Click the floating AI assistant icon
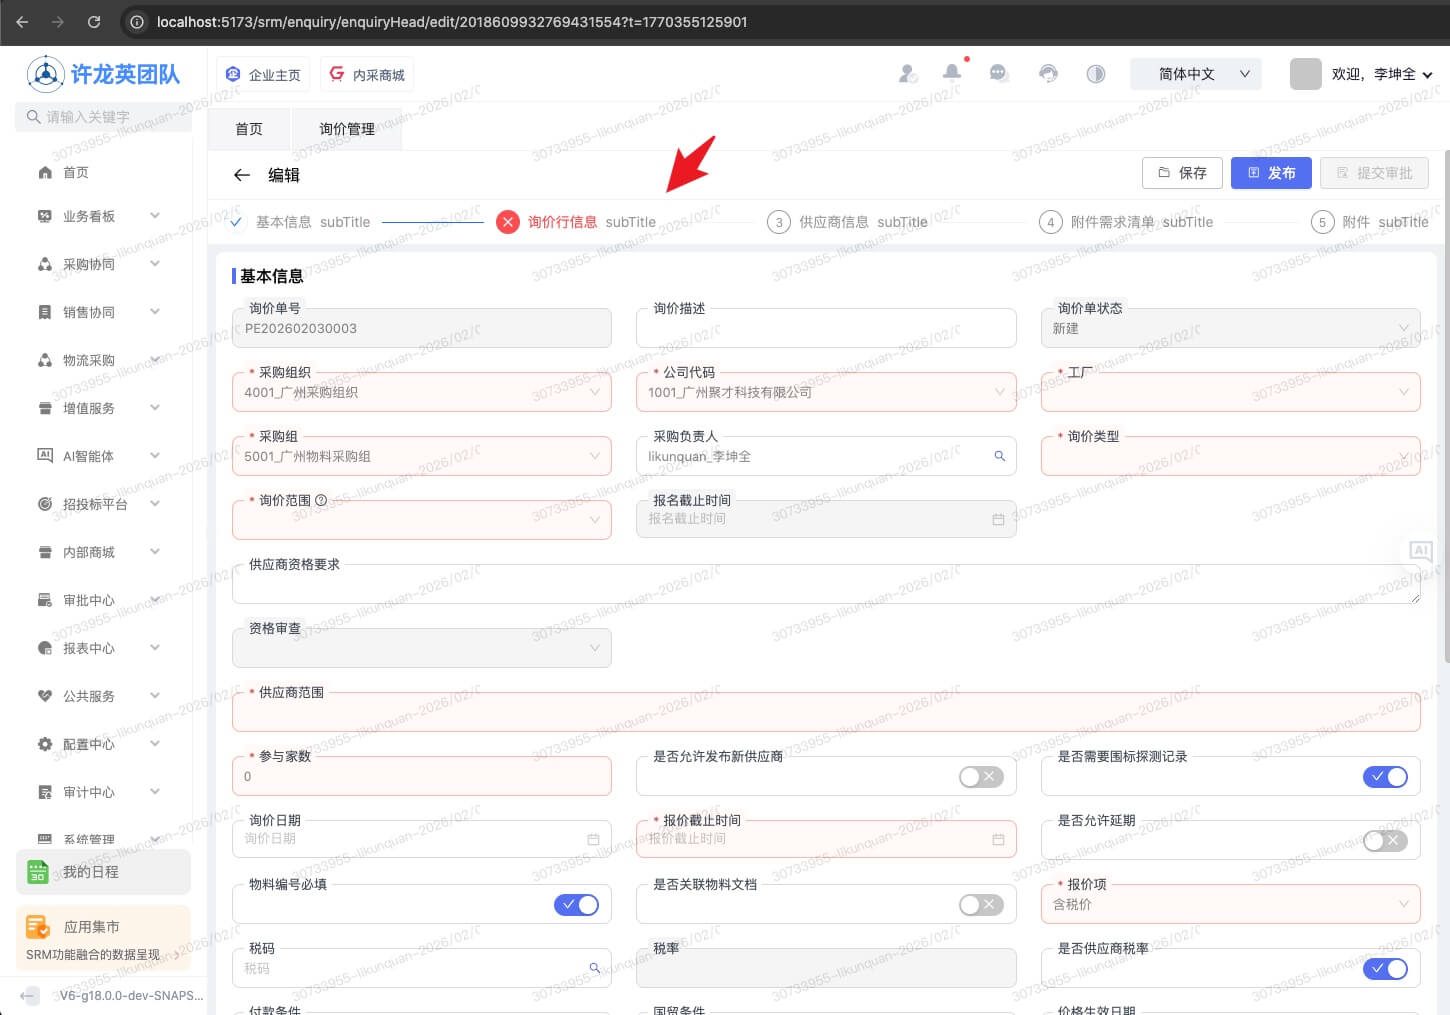Viewport: 1450px width, 1015px height. [1420, 551]
